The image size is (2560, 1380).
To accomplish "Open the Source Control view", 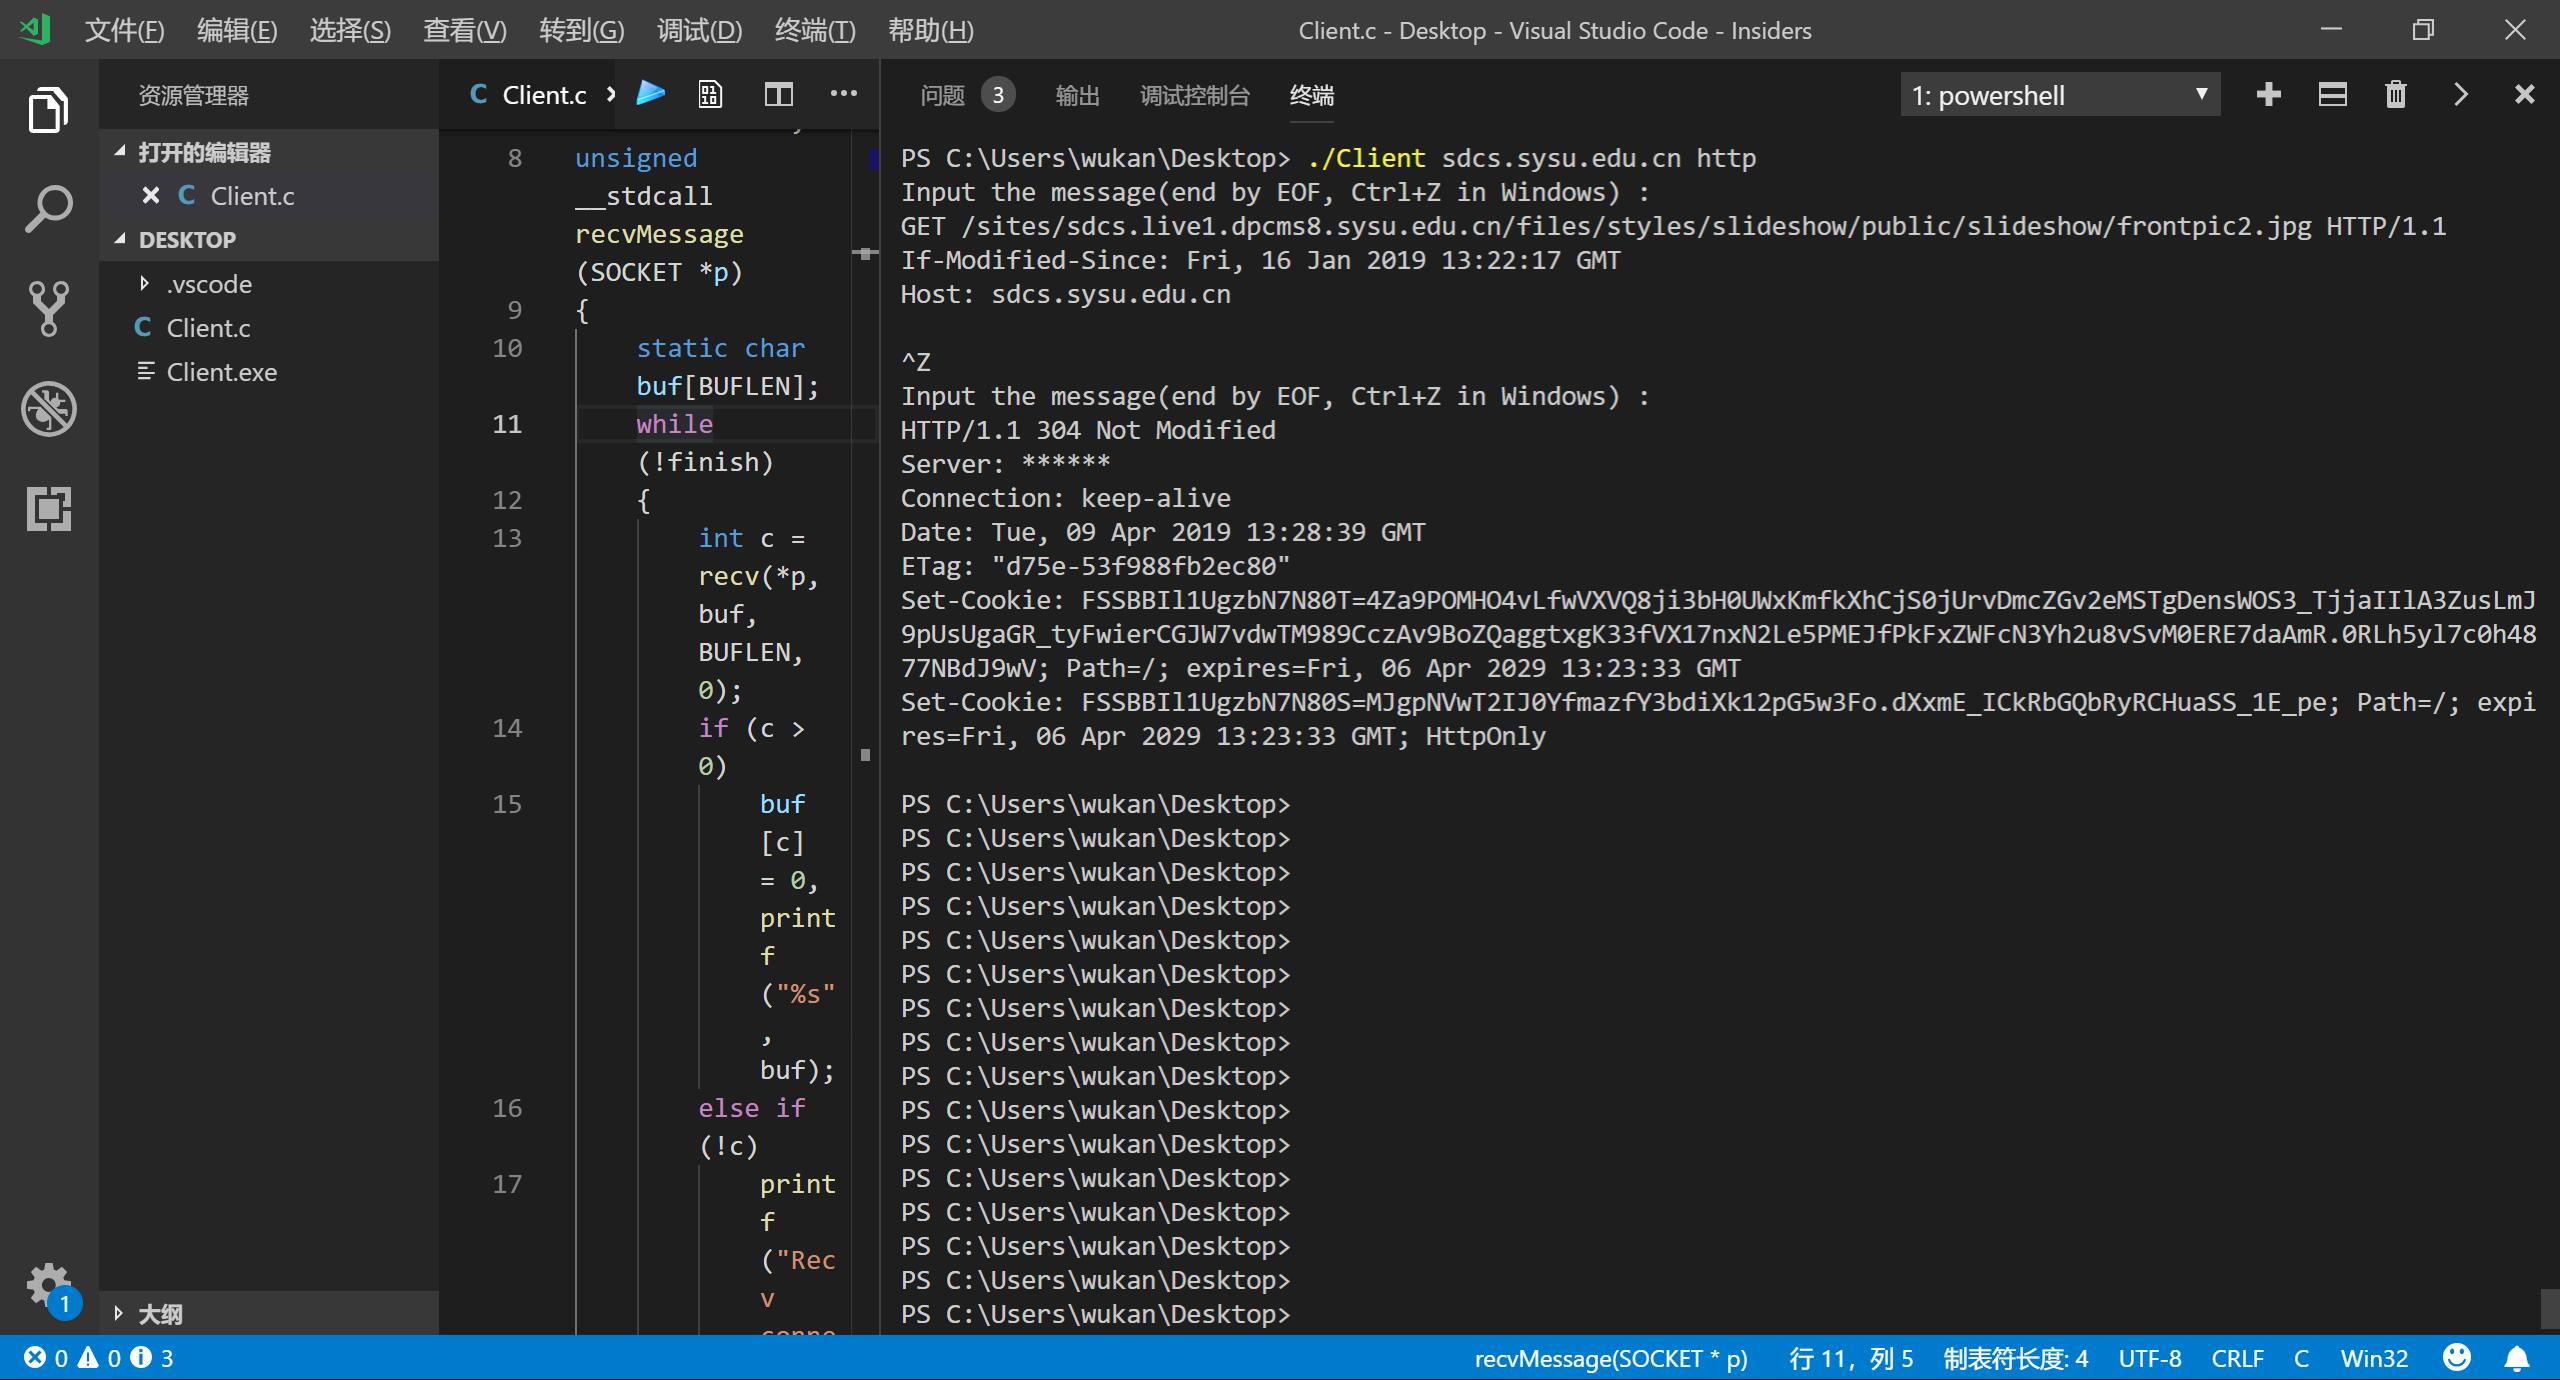I will point(48,308).
